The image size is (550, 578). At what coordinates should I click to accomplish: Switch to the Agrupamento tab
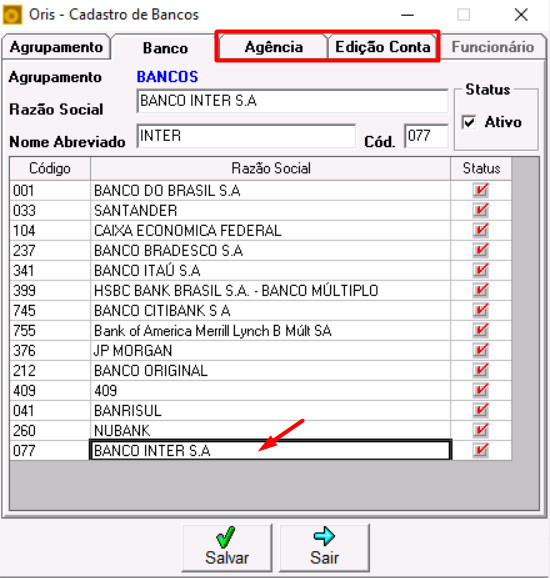click(x=56, y=47)
